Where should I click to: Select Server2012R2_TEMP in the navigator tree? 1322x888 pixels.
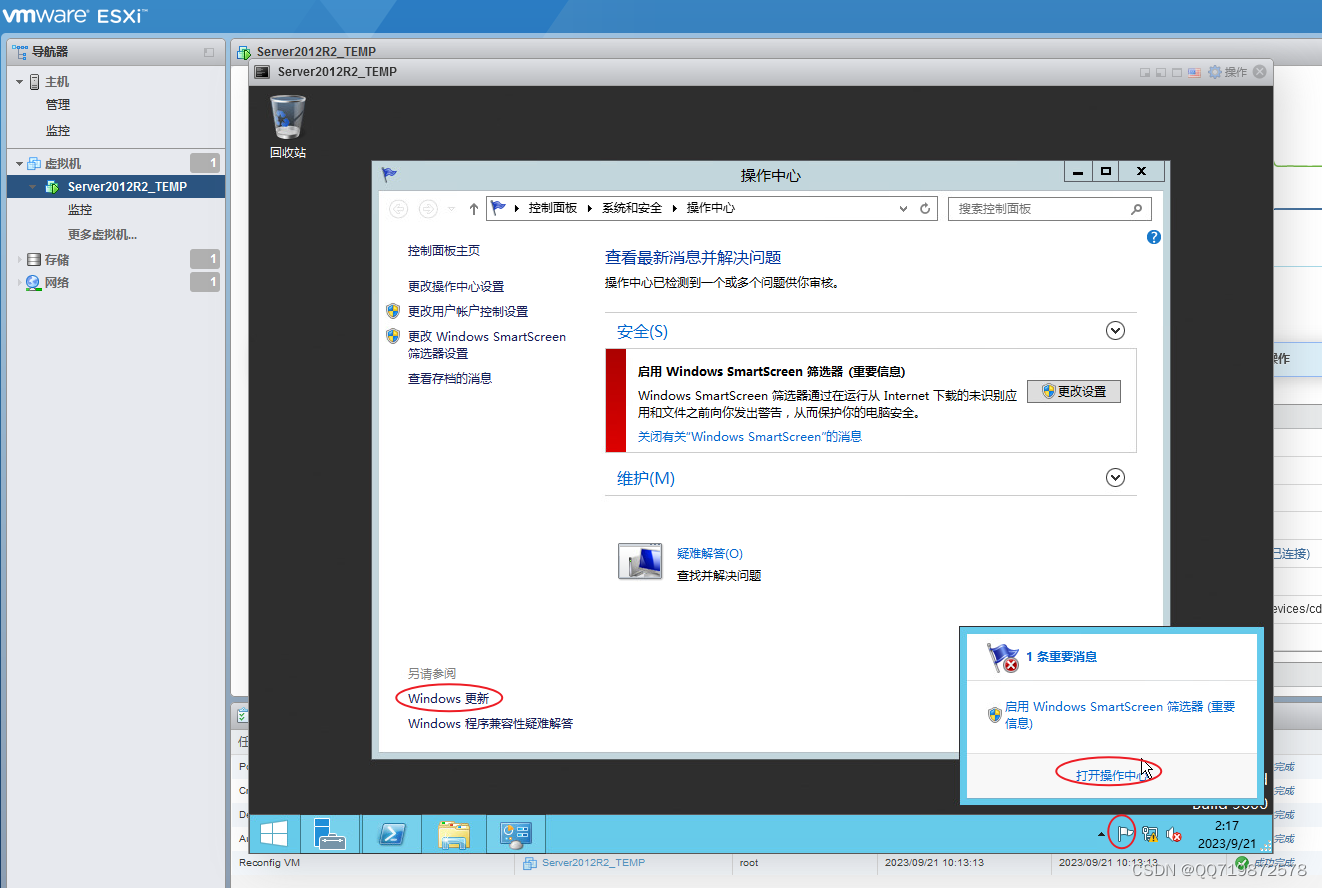pyautogui.click(x=116, y=187)
